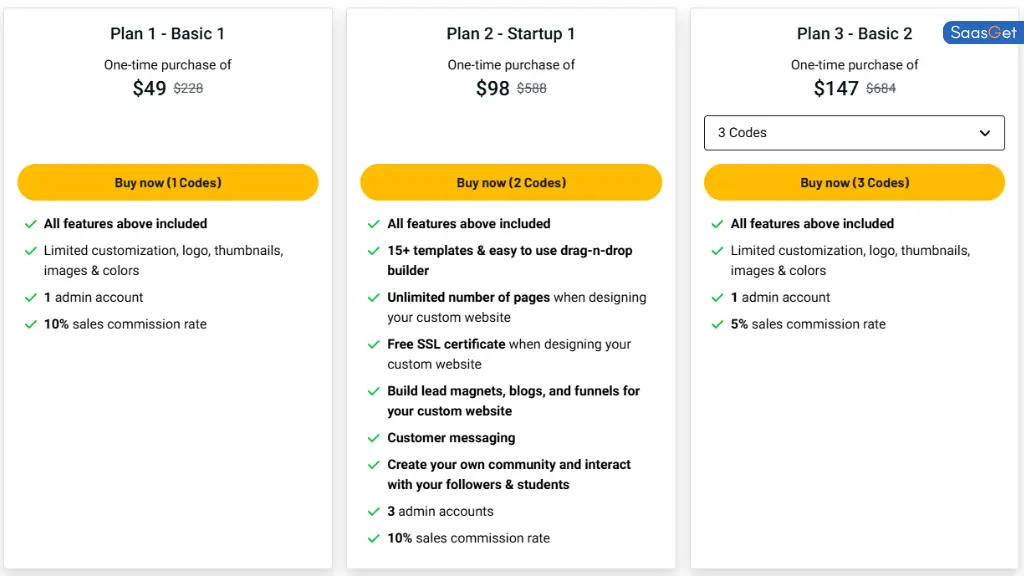Viewport: 1024px width, 576px height.
Task: Select Plan 2 - Startup 1 heading
Action: click(x=511, y=33)
